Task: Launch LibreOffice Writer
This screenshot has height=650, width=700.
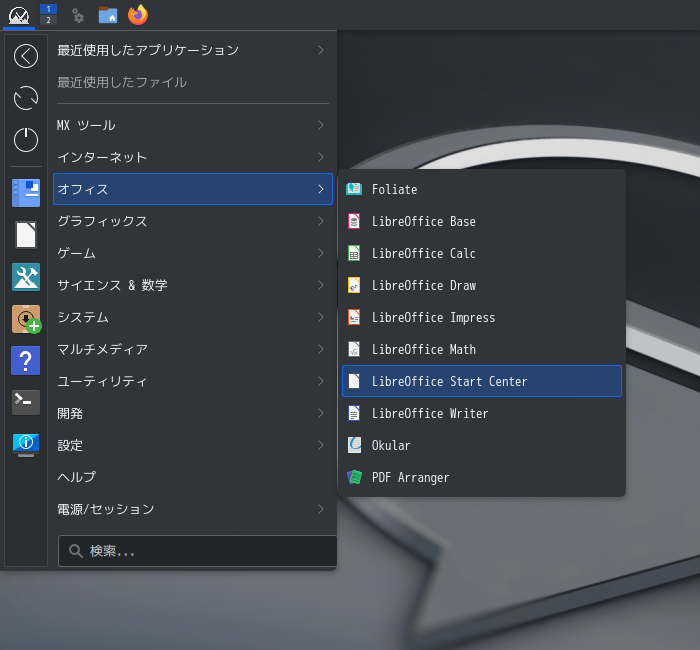Action: [482, 413]
